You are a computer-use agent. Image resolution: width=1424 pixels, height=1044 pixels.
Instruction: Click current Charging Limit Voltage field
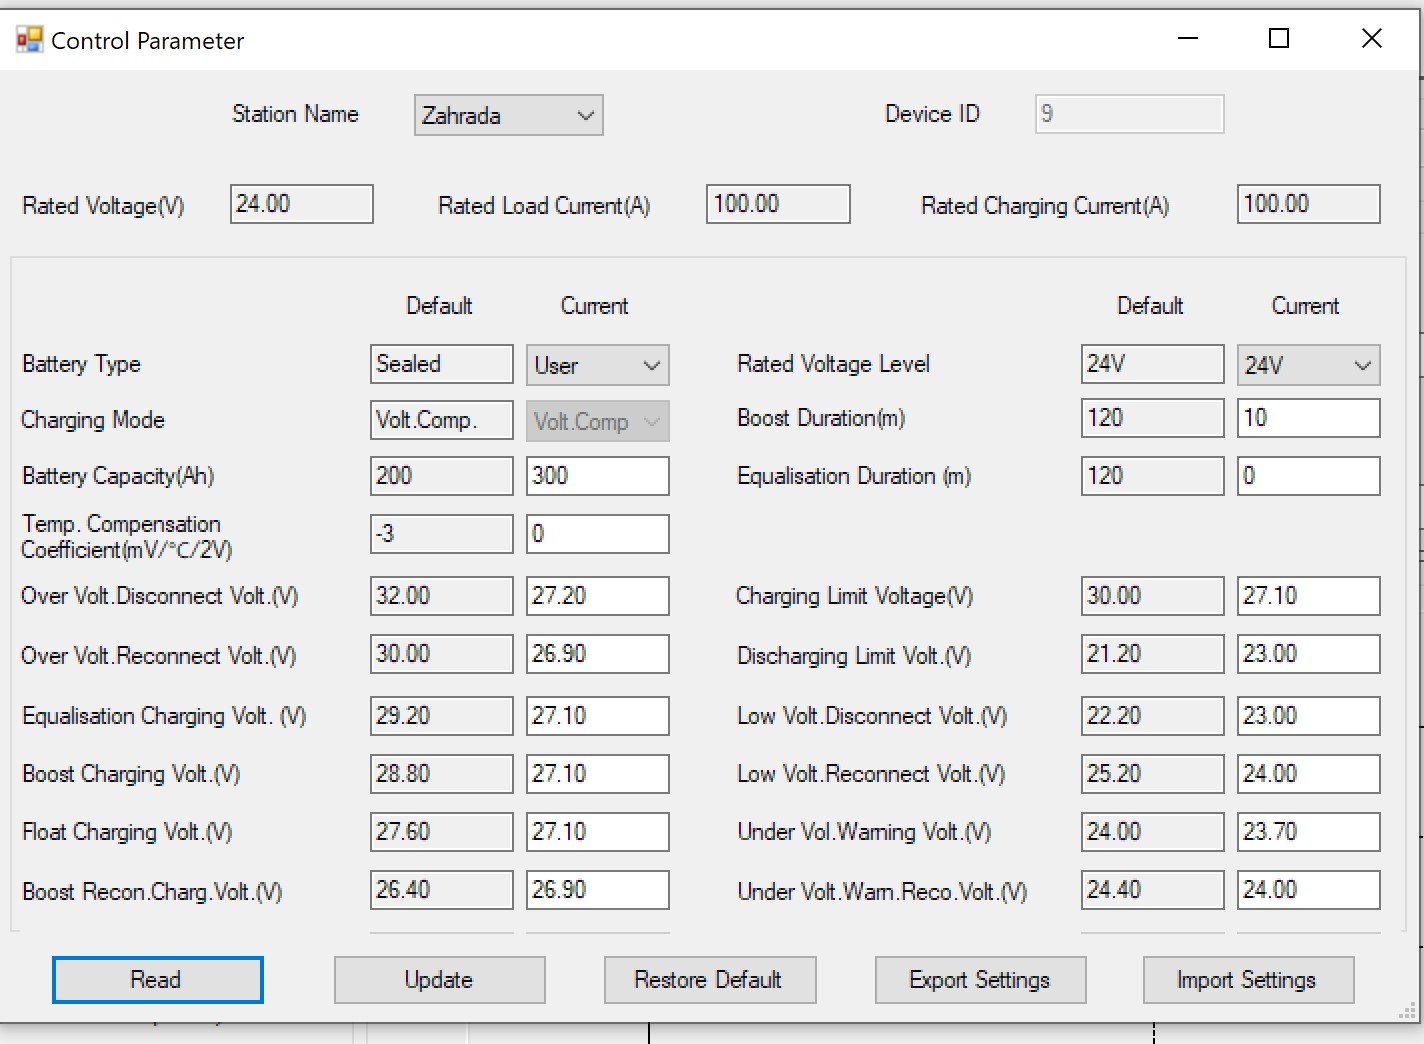(1308, 596)
